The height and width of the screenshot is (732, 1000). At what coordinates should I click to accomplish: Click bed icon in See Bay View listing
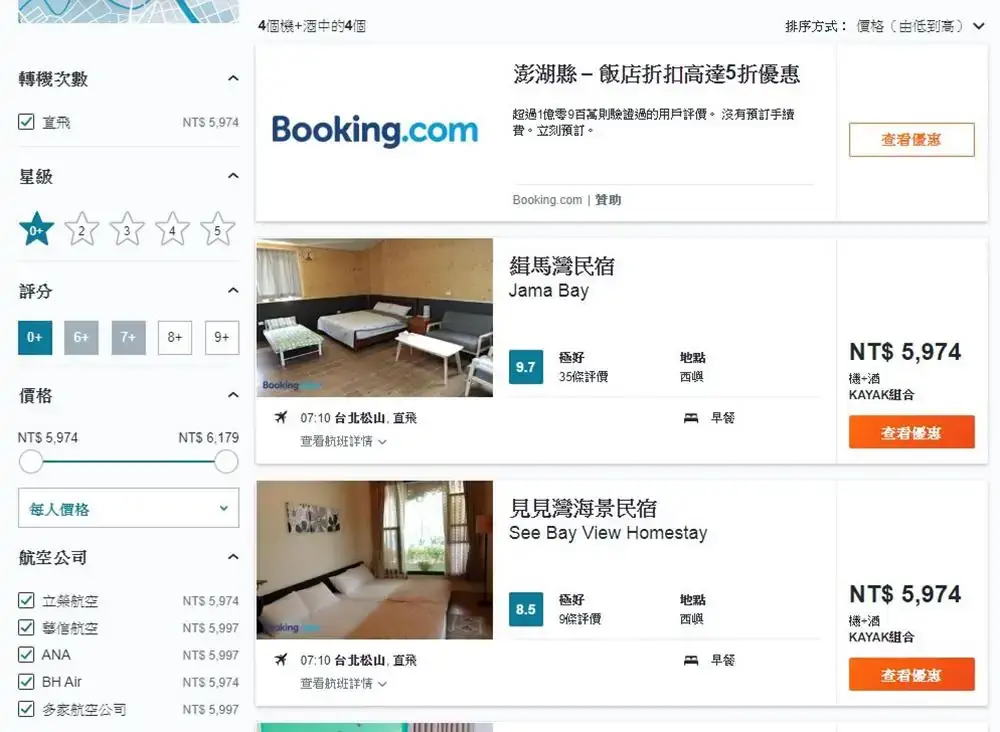pyautogui.click(x=691, y=660)
